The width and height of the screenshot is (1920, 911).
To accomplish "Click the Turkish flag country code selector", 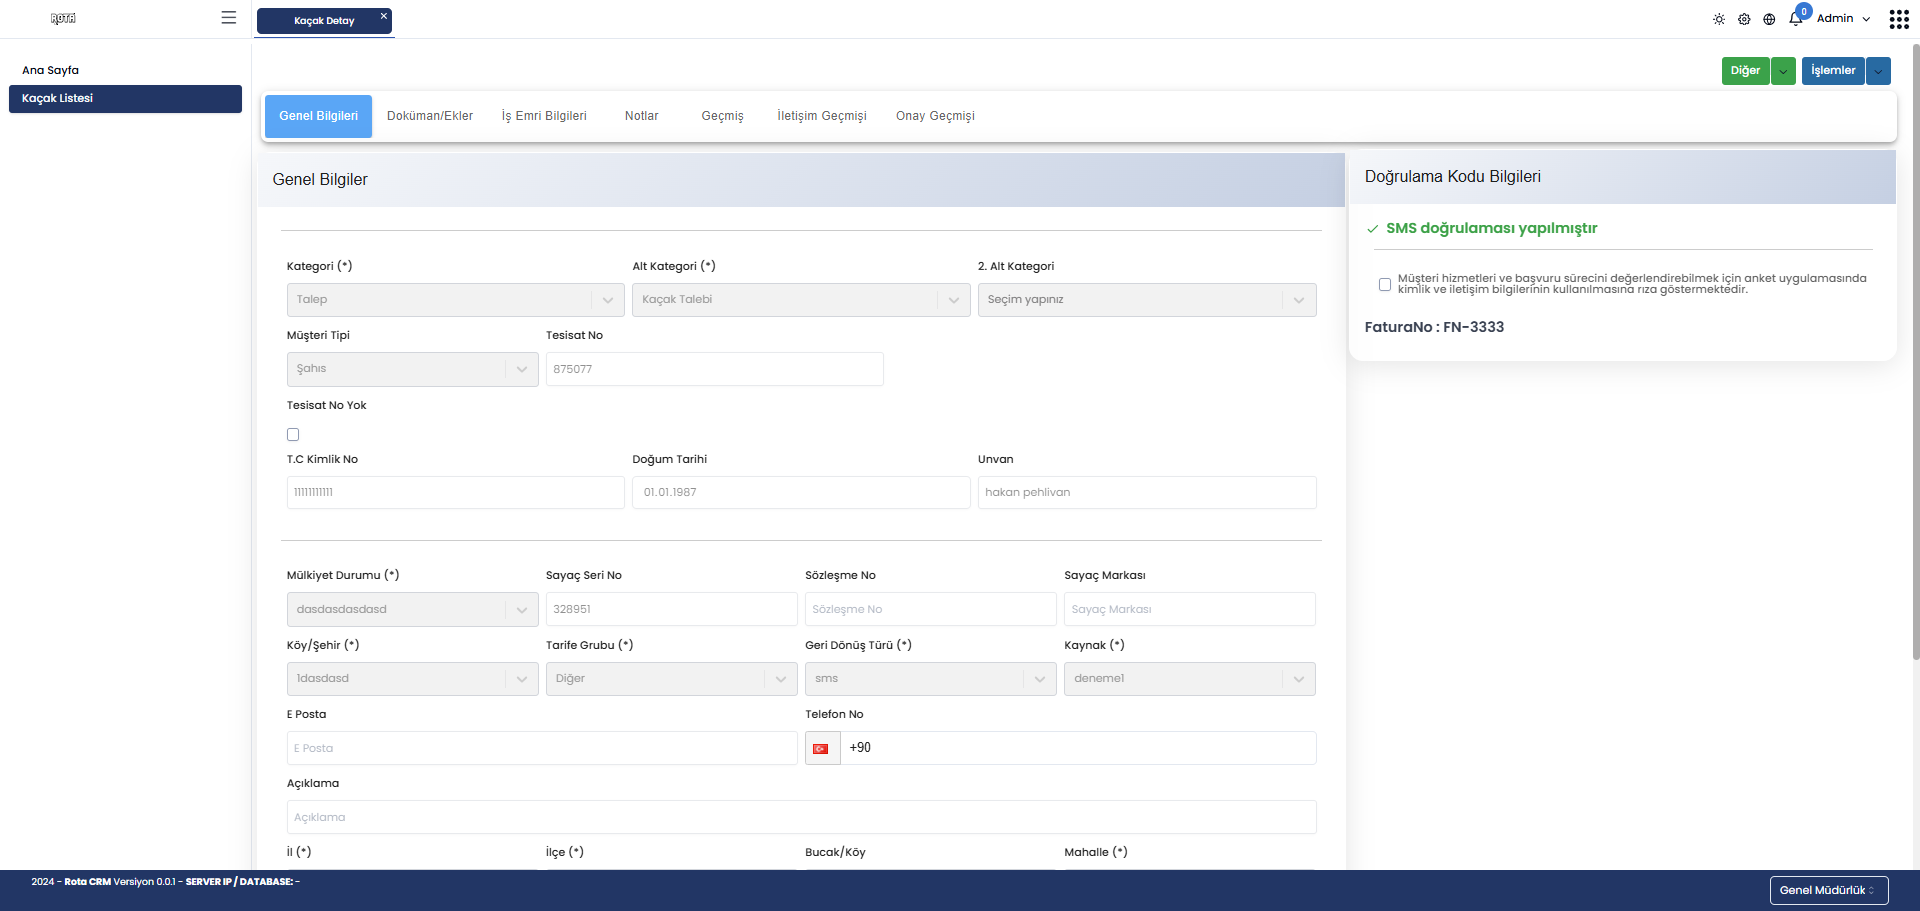I will click(x=822, y=748).
